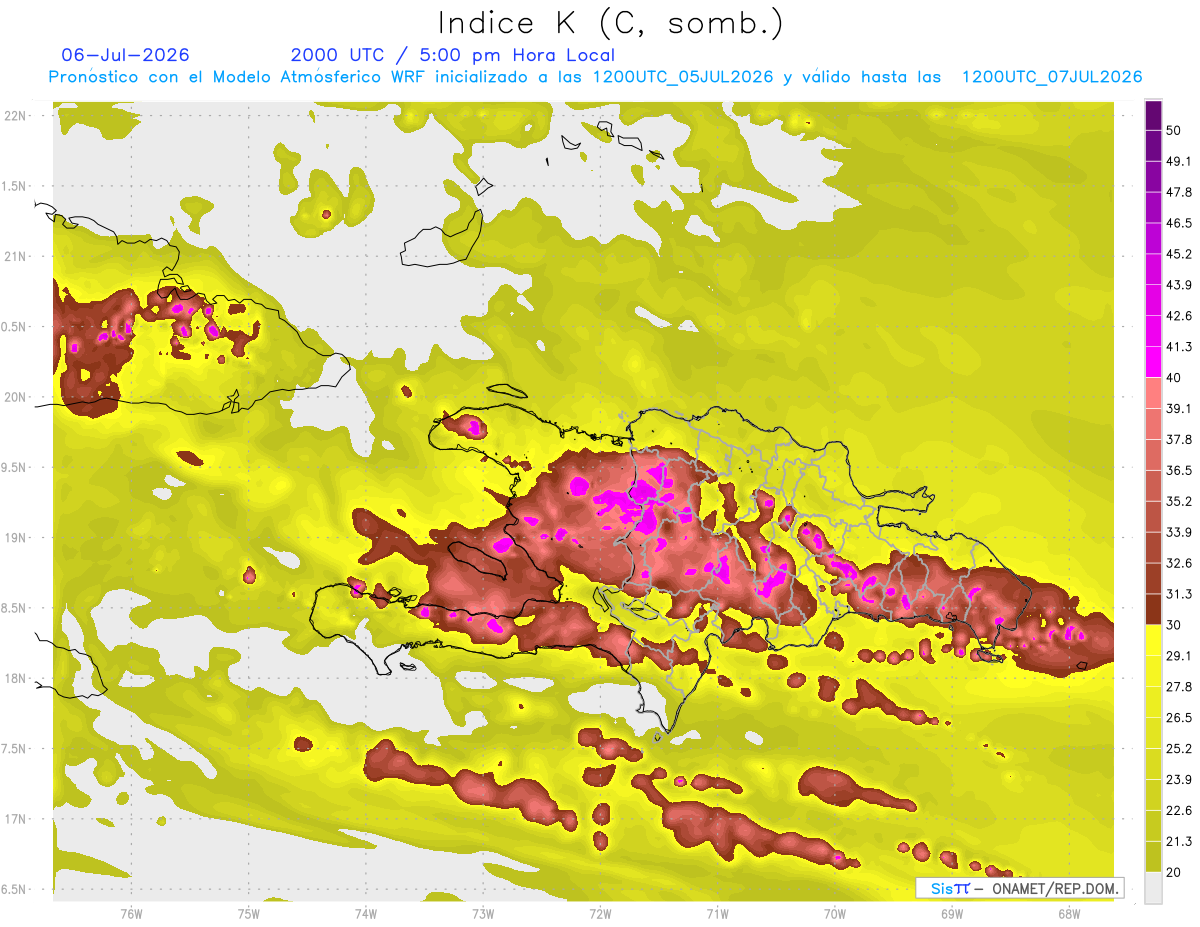Click legend value '45.2'
This screenshot has width=1200, height=927.
tap(1179, 254)
